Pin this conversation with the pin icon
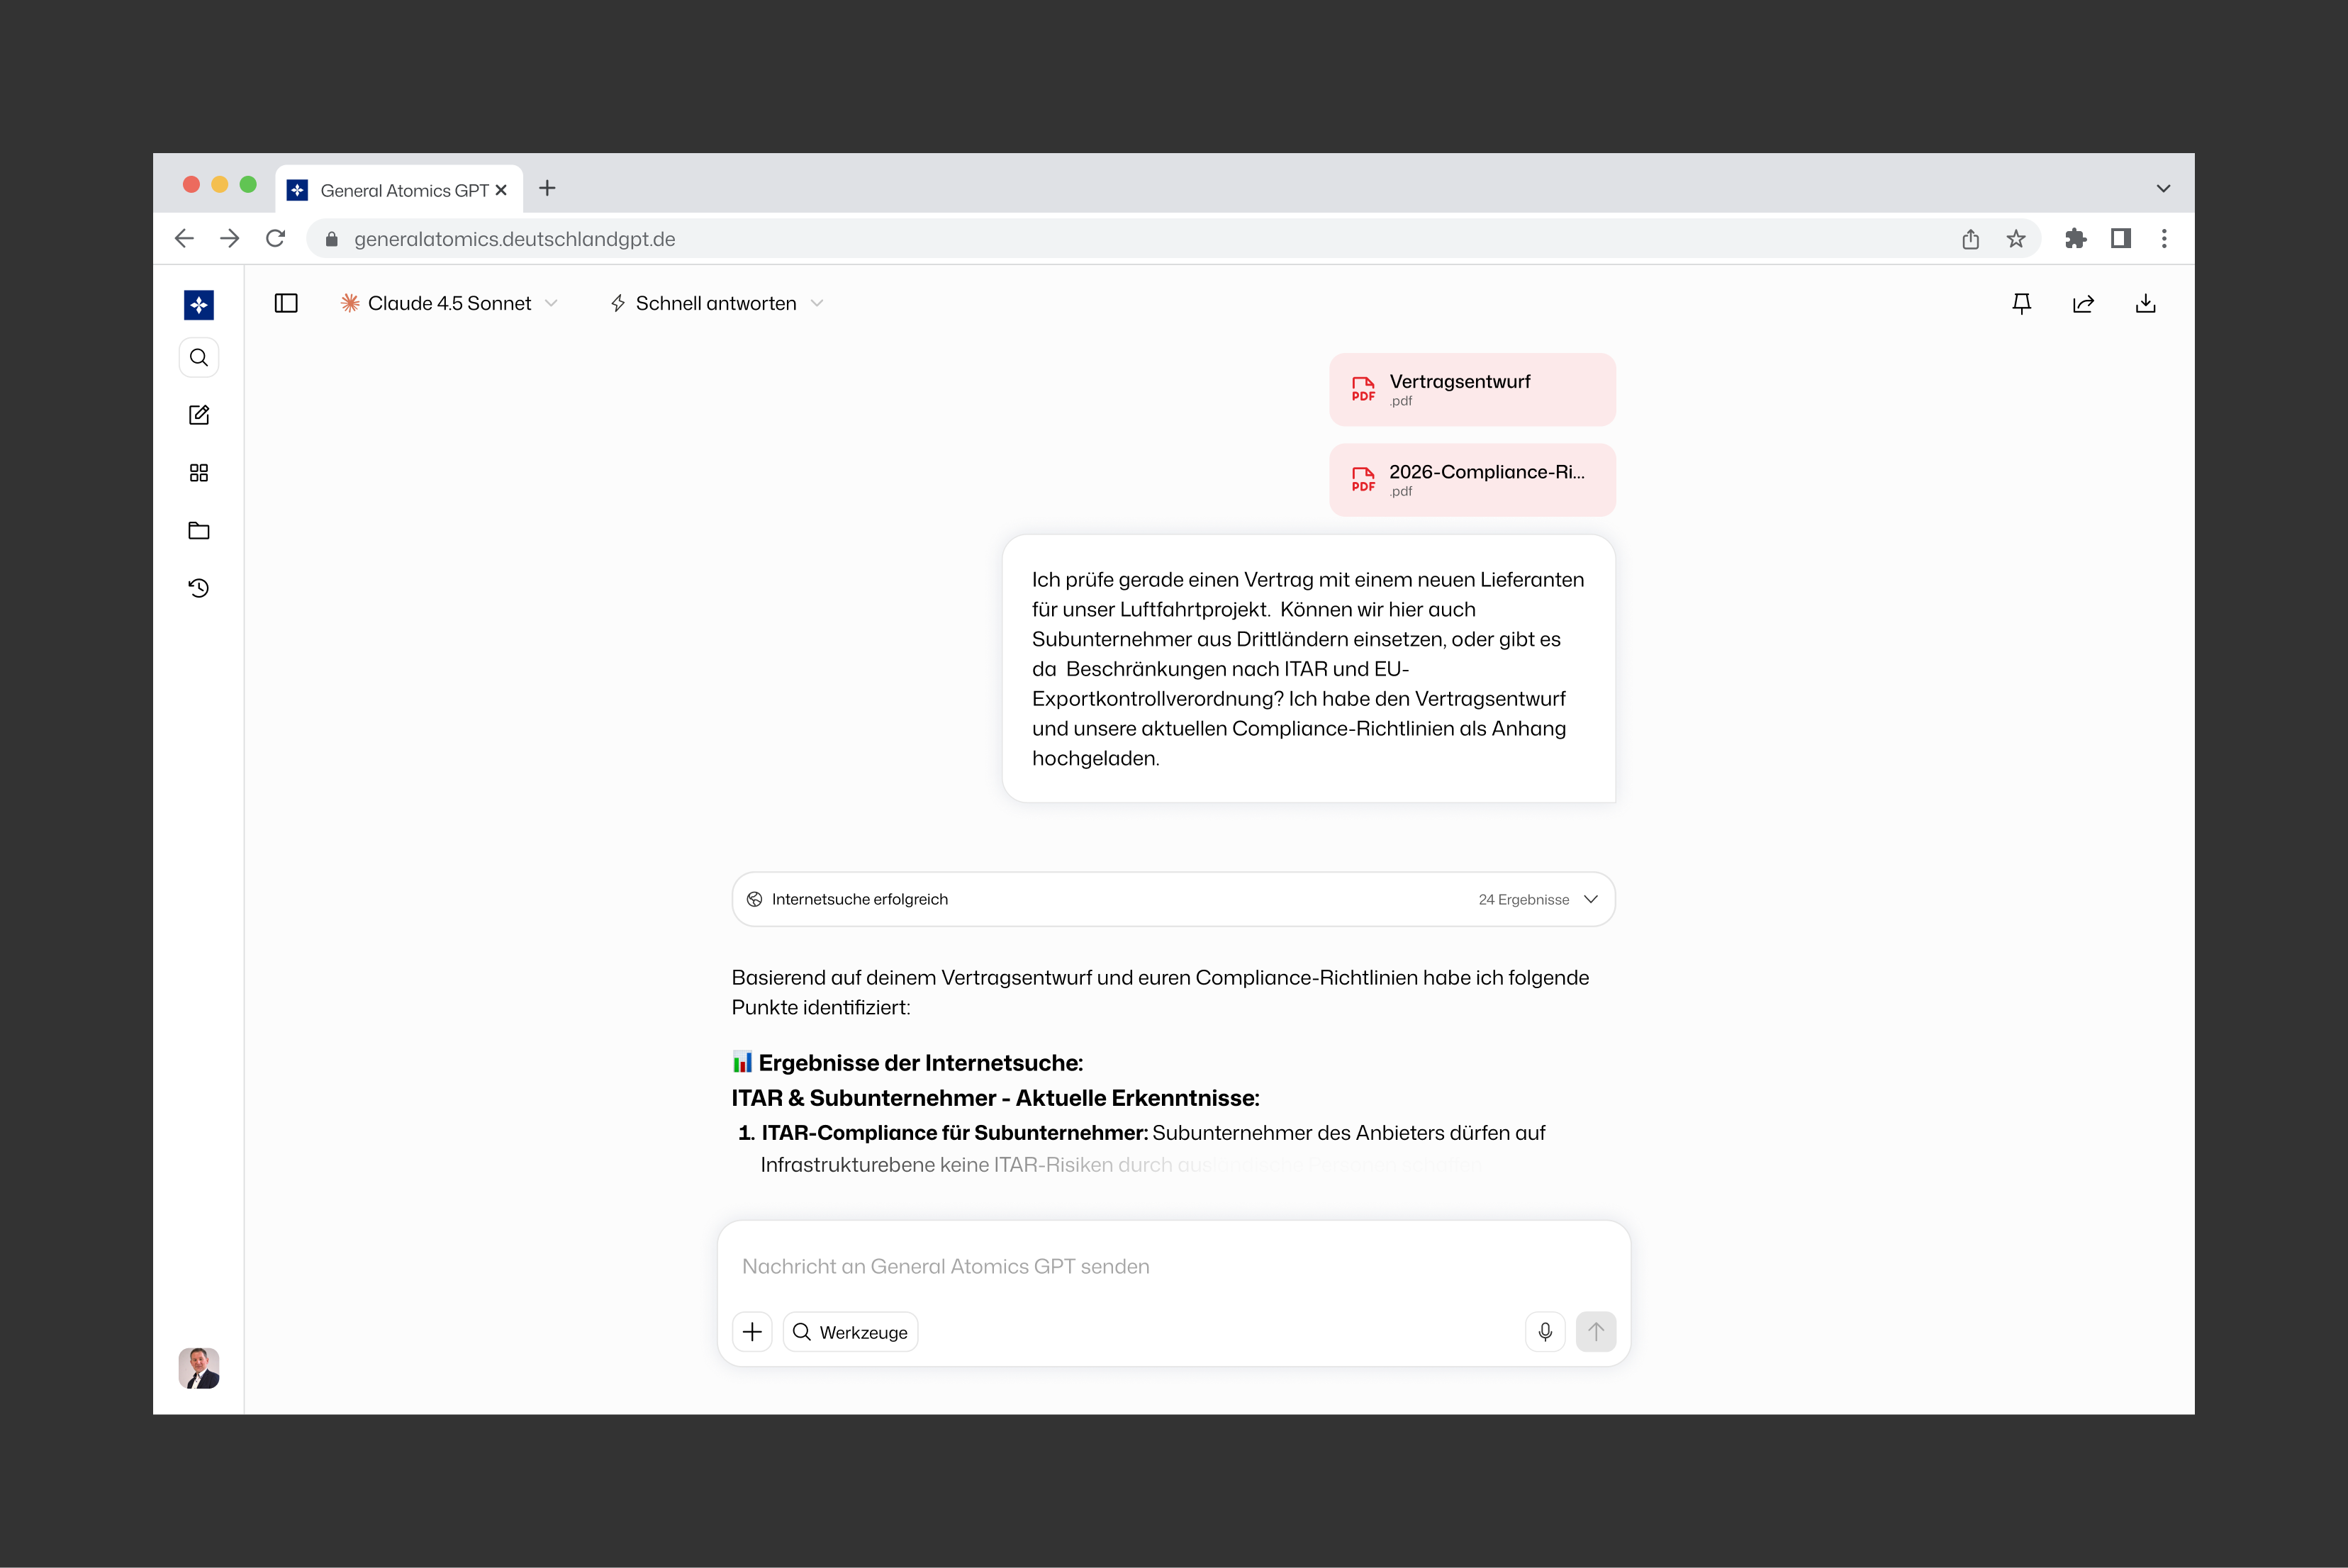This screenshot has width=2348, height=1568. [x=2021, y=304]
